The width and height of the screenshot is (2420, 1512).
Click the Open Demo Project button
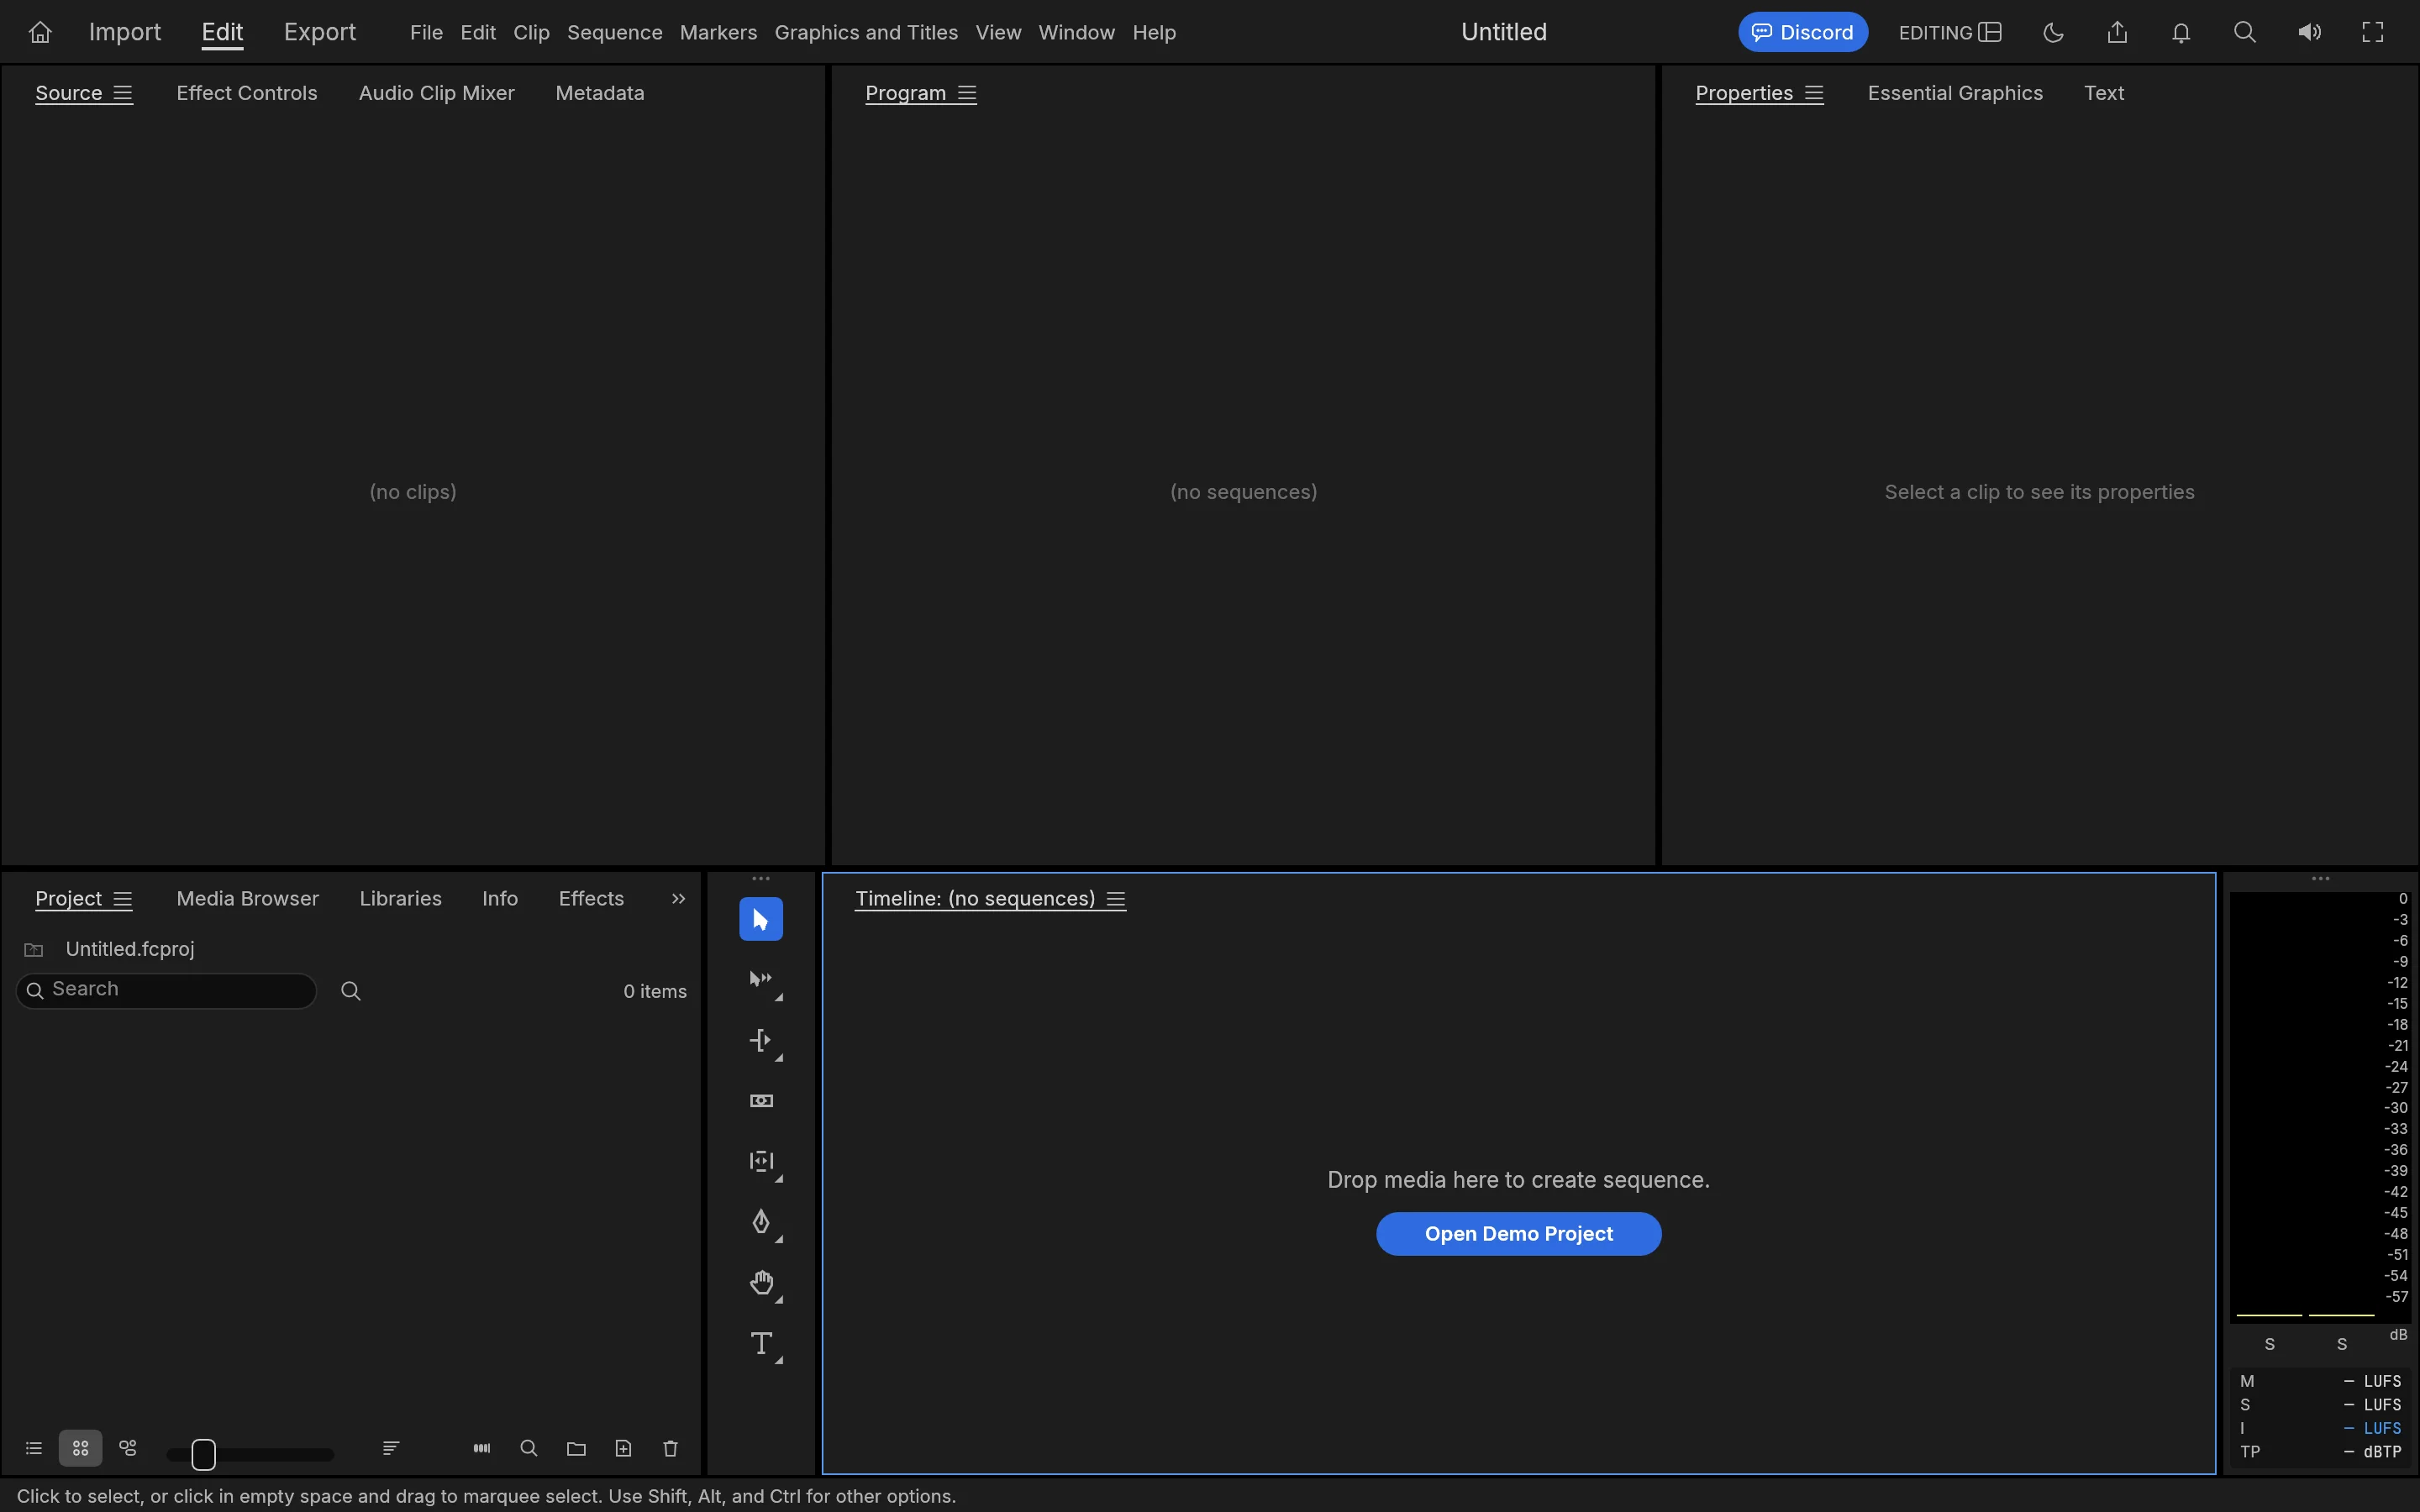pyautogui.click(x=1518, y=1234)
